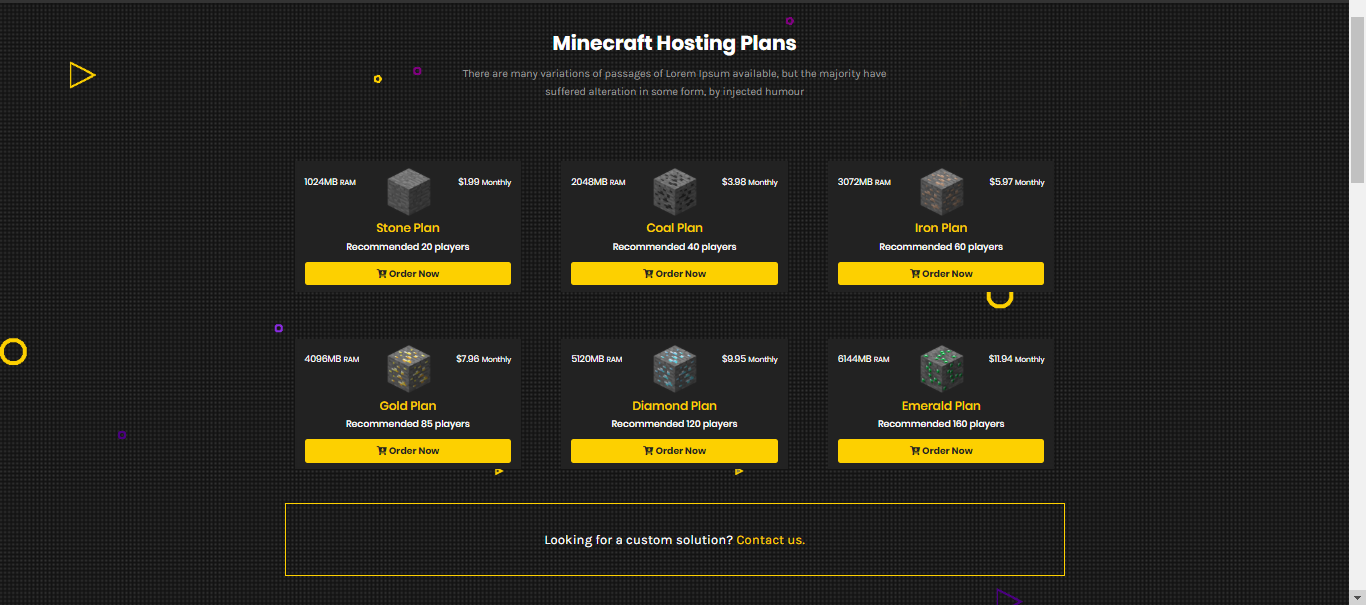Click the Coal Plan ore block icon
Screen dimensions: 1366x605
click(x=674, y=192)
